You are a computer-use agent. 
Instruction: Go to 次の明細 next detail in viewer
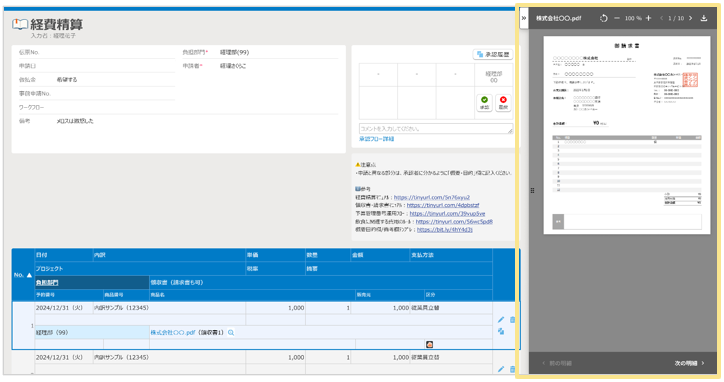click(689, 364)
